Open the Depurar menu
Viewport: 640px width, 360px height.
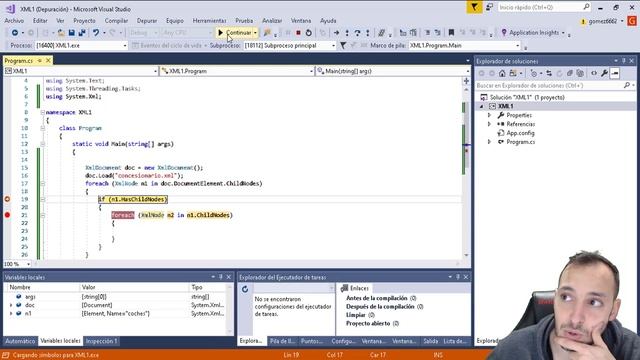click(x=147, y=20)
